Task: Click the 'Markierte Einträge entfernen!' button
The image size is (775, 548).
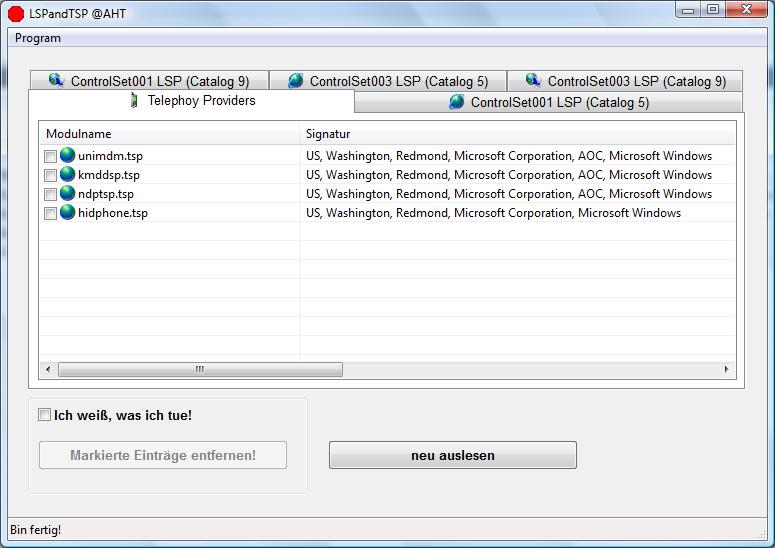Action: (163, 455)
